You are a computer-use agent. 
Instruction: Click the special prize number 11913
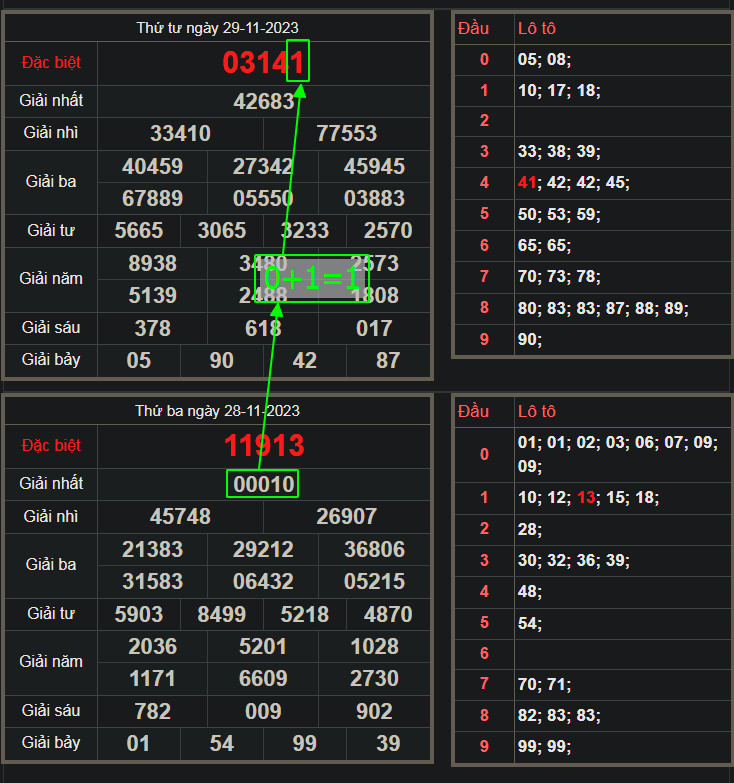[264, 445]
